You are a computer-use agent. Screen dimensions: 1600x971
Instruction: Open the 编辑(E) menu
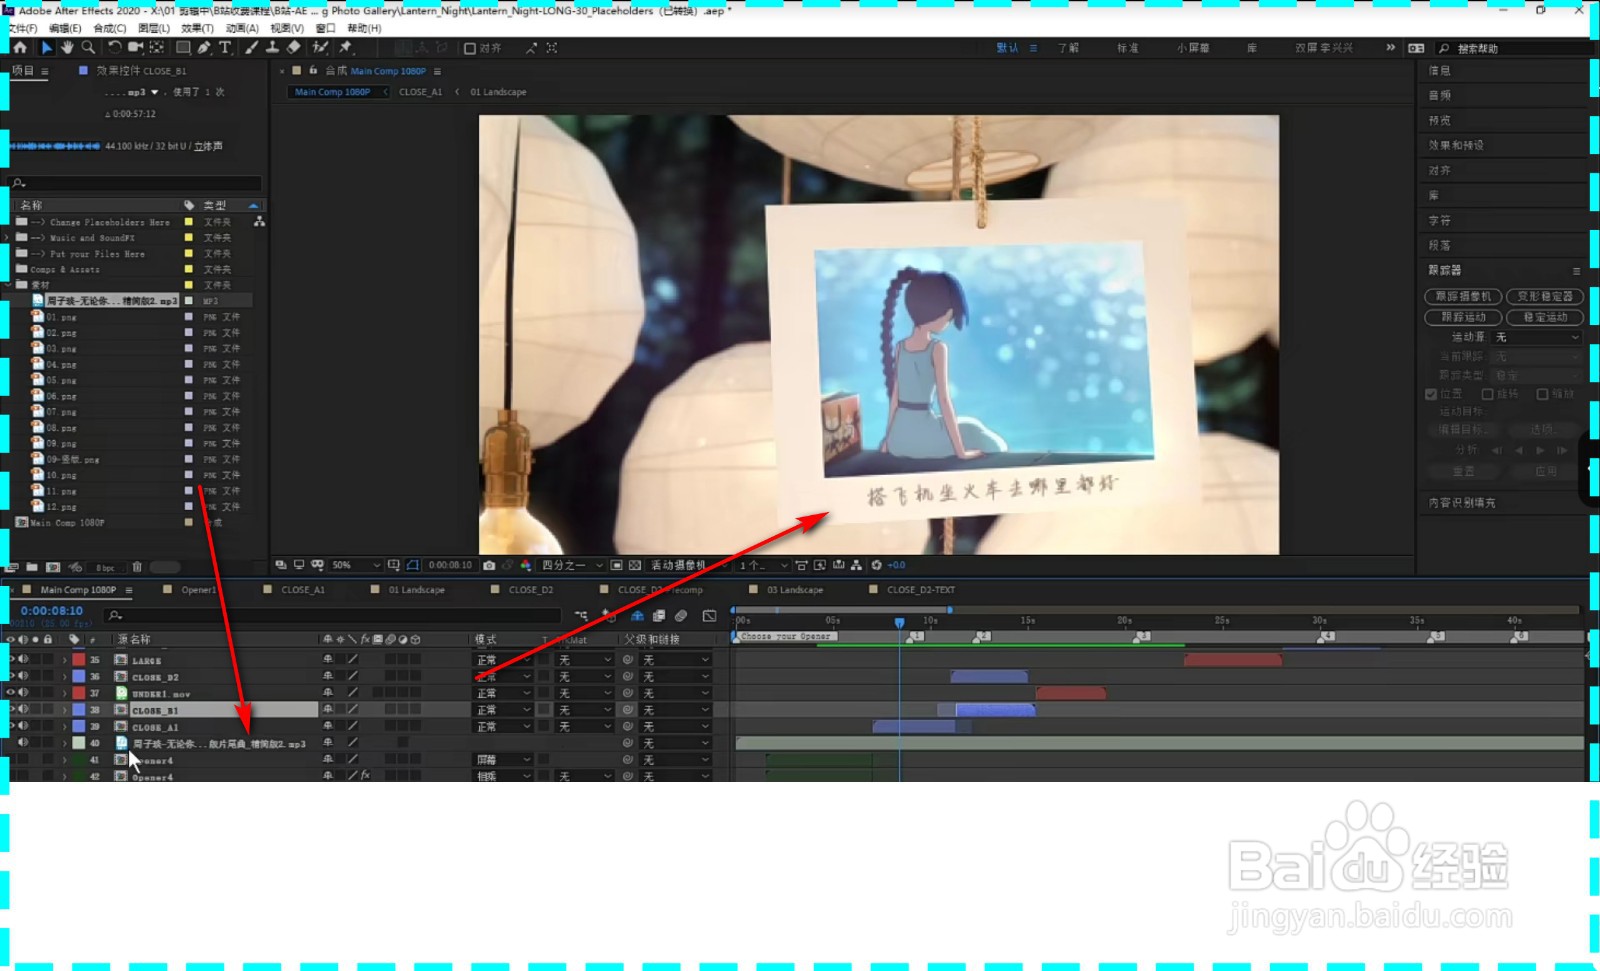[65, 28]
